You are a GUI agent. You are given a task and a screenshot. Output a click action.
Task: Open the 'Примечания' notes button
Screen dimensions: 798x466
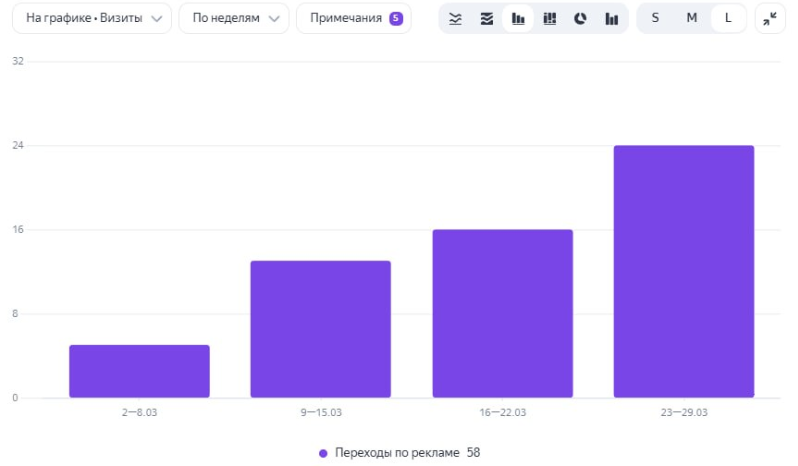click(x=354, y=18)
